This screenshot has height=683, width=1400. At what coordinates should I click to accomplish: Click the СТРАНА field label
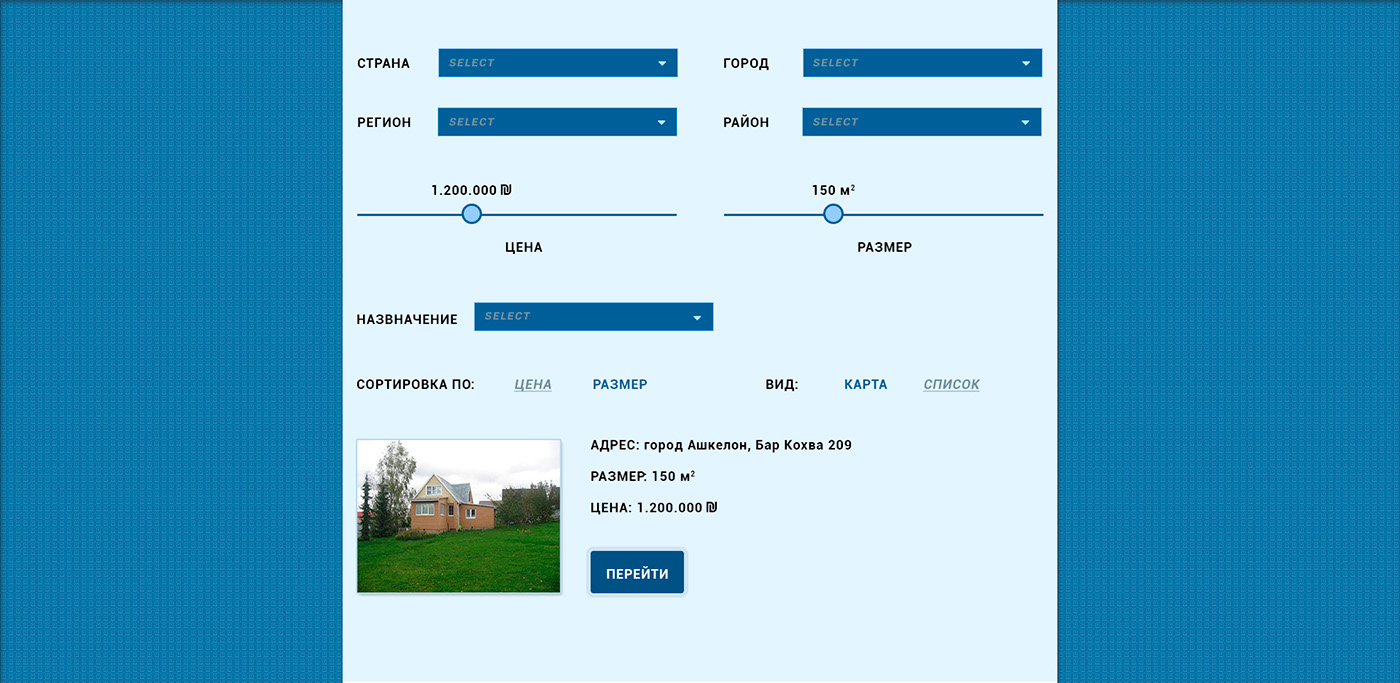click(x=383, y=64)
